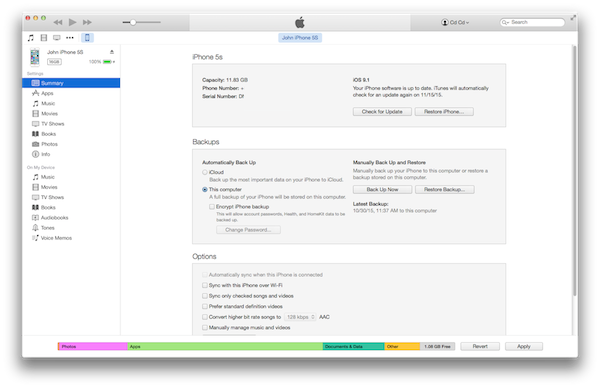Open the Music library icon
This screenshot has height=388, width=600.
31,37
